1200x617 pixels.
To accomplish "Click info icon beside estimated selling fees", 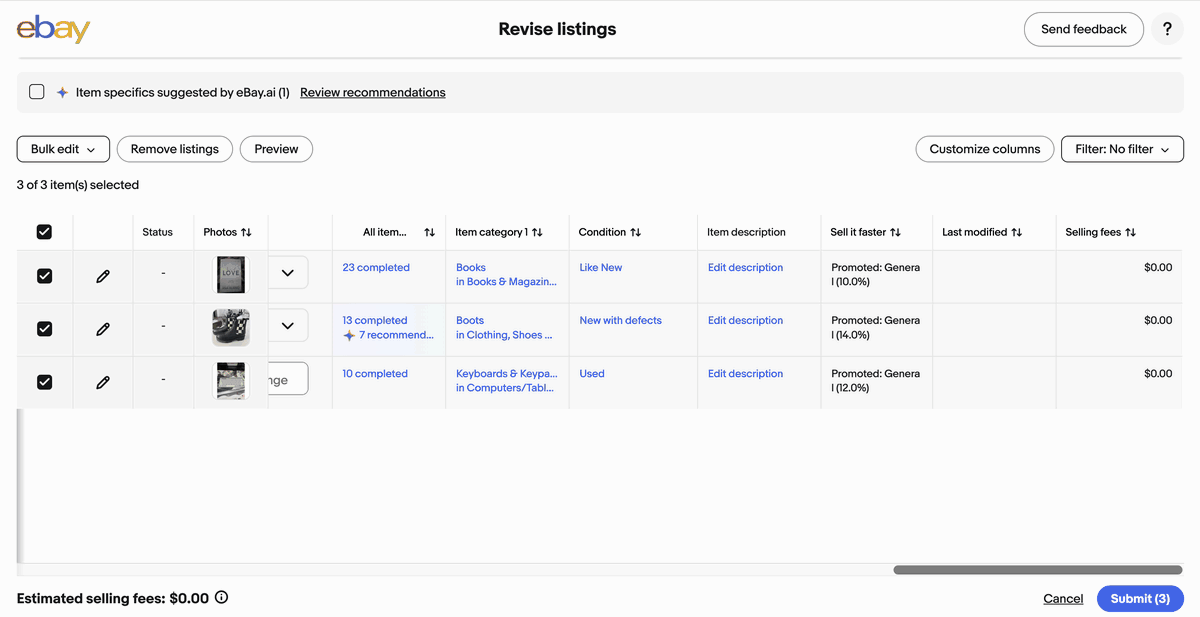I will coord(222,598).
